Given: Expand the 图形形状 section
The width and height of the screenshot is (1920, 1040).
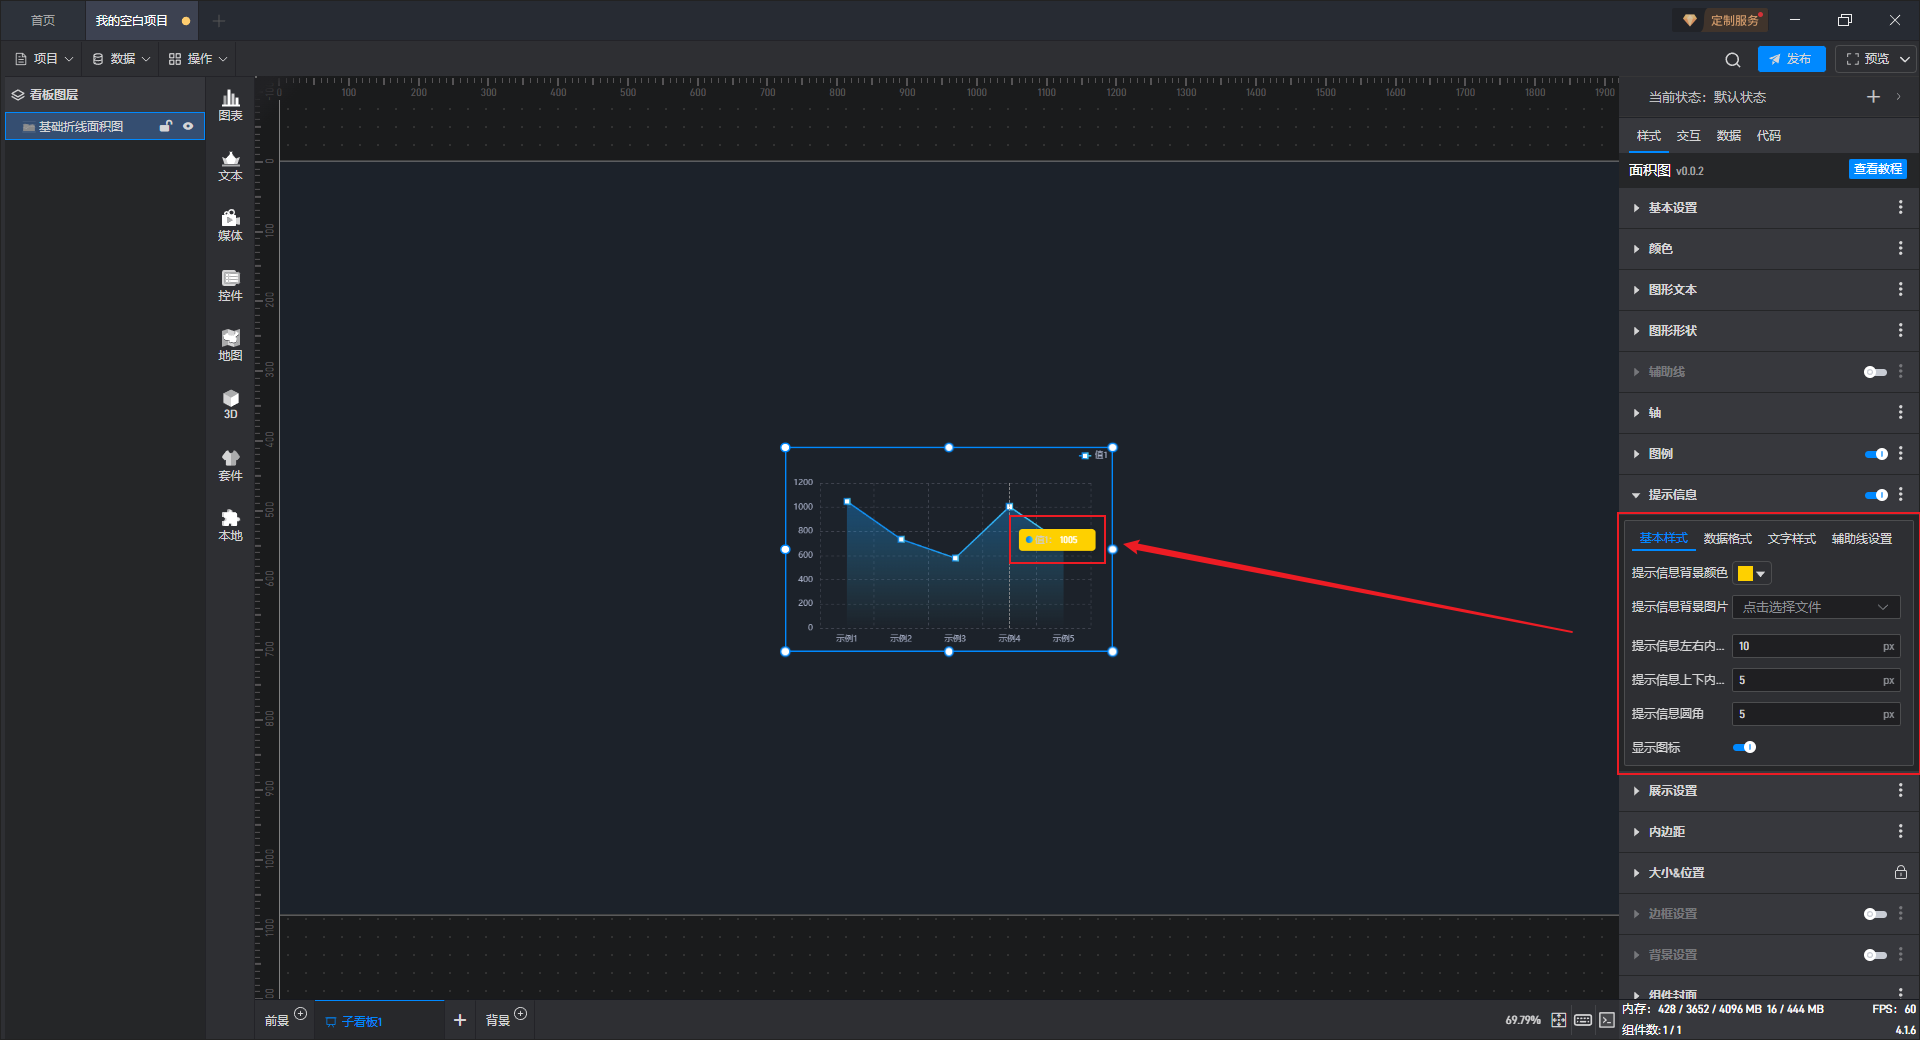Looking at the screenshot, I should click(1636, 331).
